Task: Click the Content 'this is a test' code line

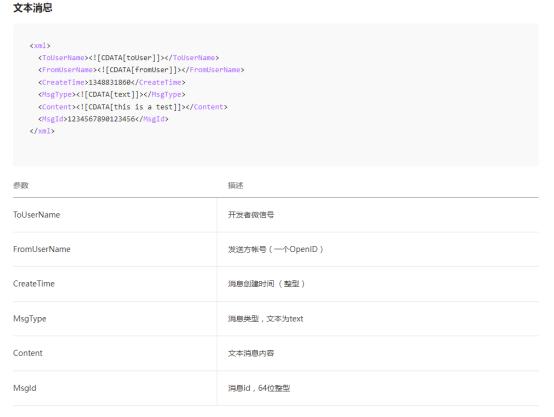Action: click(x=133, y=107)
